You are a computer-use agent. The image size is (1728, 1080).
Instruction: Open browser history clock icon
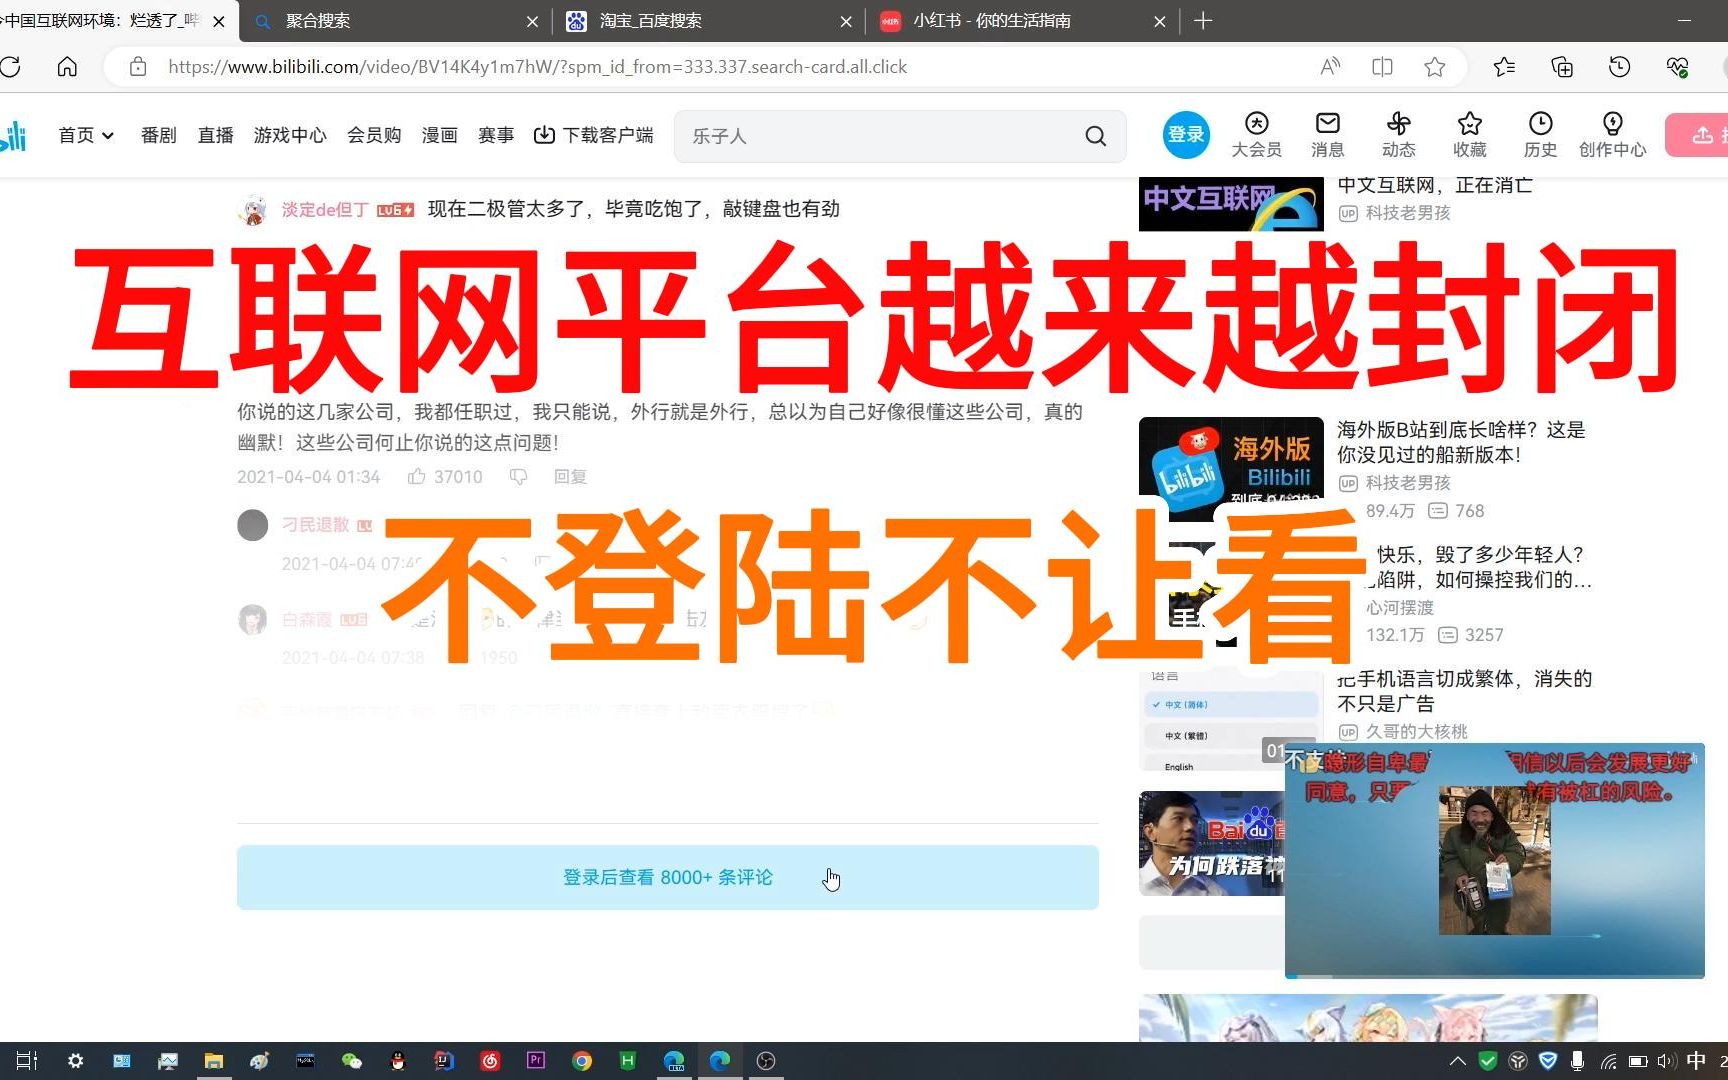(1619, 67)
